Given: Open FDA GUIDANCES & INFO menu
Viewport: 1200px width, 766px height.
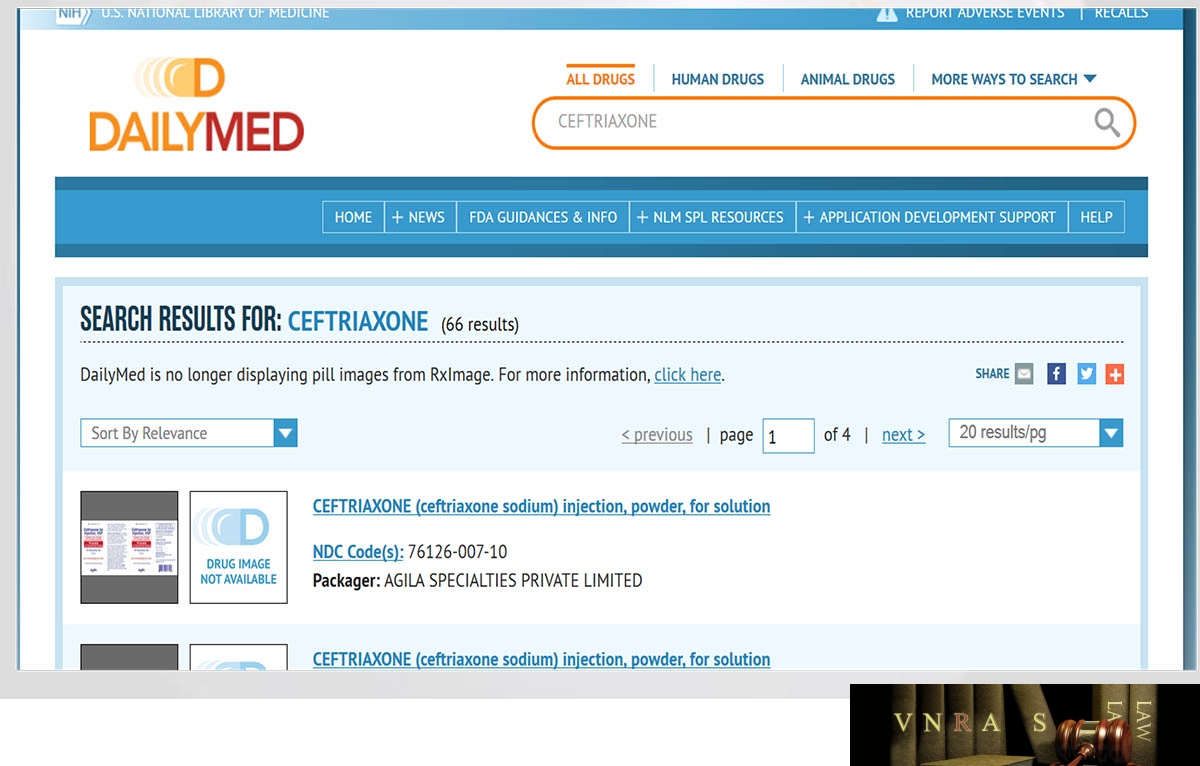Looking at the screenshot, I should [x=543, y=217].
